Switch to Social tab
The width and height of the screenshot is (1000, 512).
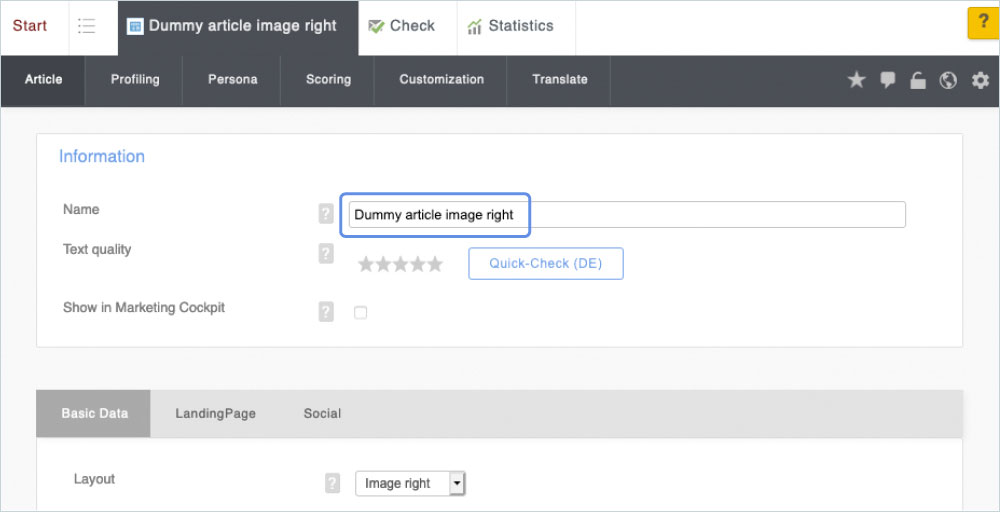322,413
